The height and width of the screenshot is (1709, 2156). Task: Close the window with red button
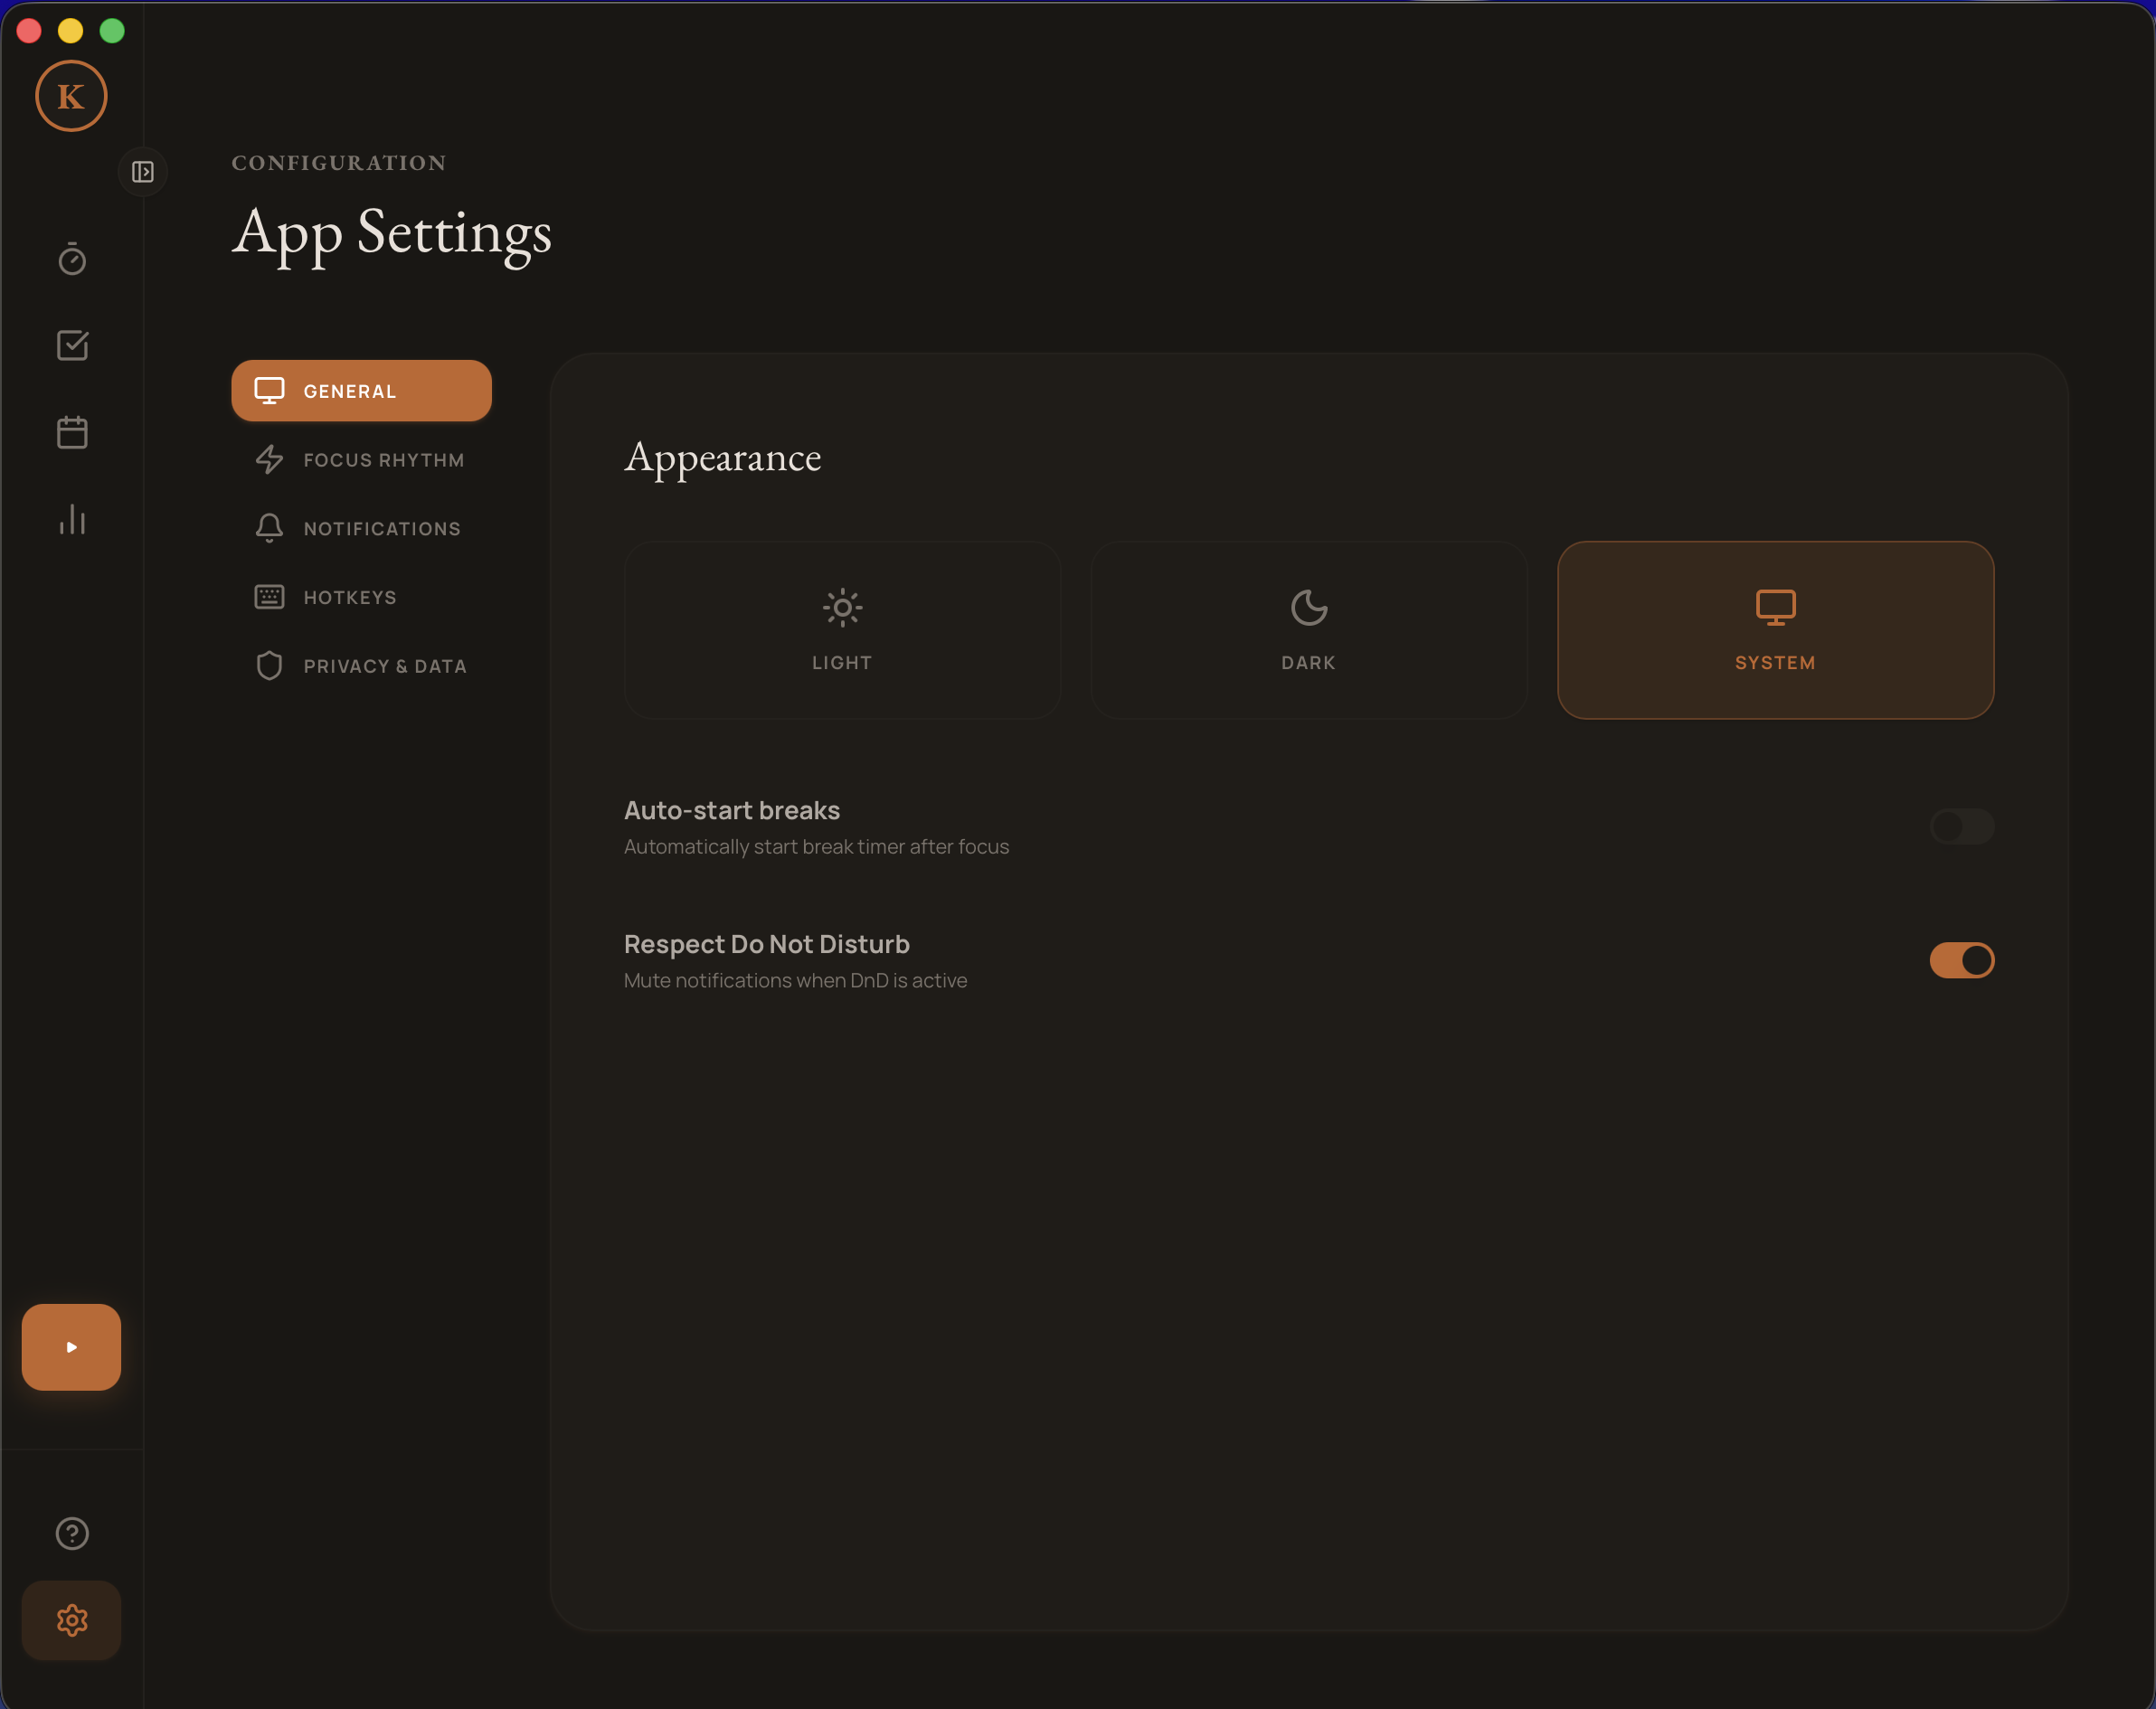pyautogui.click(x=29, y=31)
